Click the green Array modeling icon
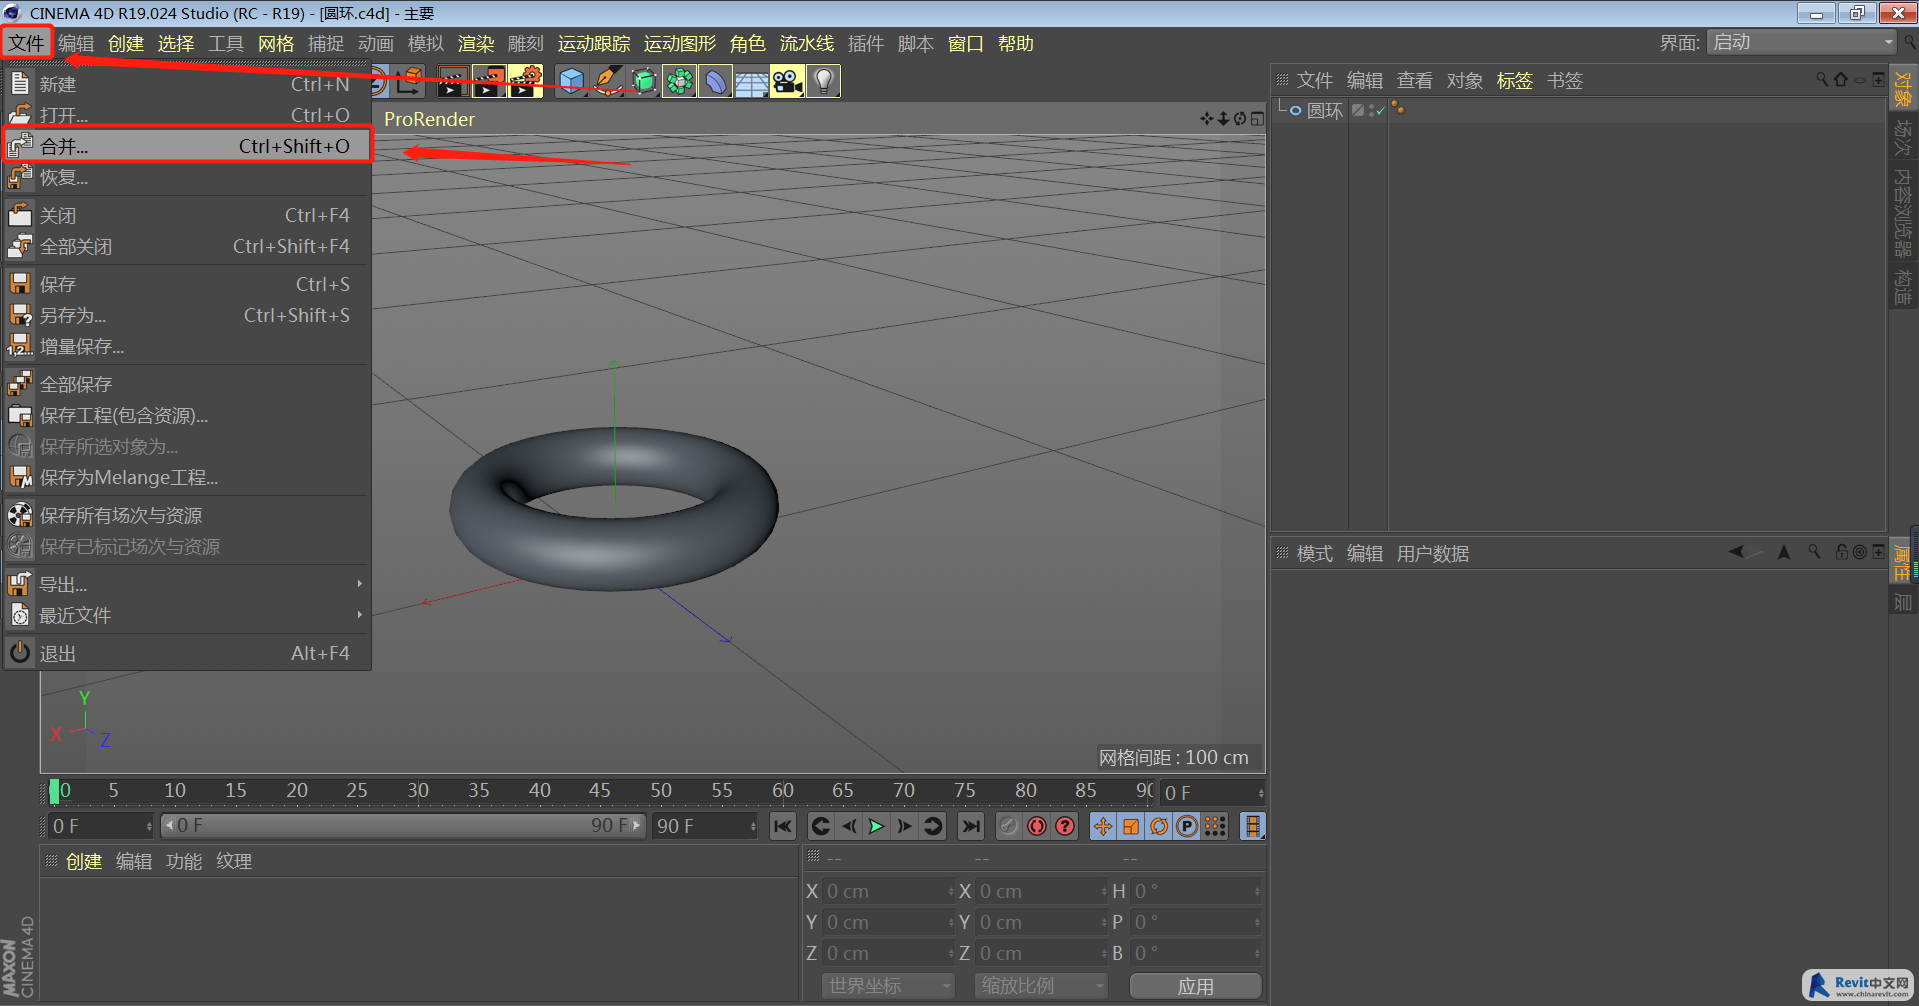Image resolution: width=1919 pixels, height=1006 pixels. (x=679, y=82)
